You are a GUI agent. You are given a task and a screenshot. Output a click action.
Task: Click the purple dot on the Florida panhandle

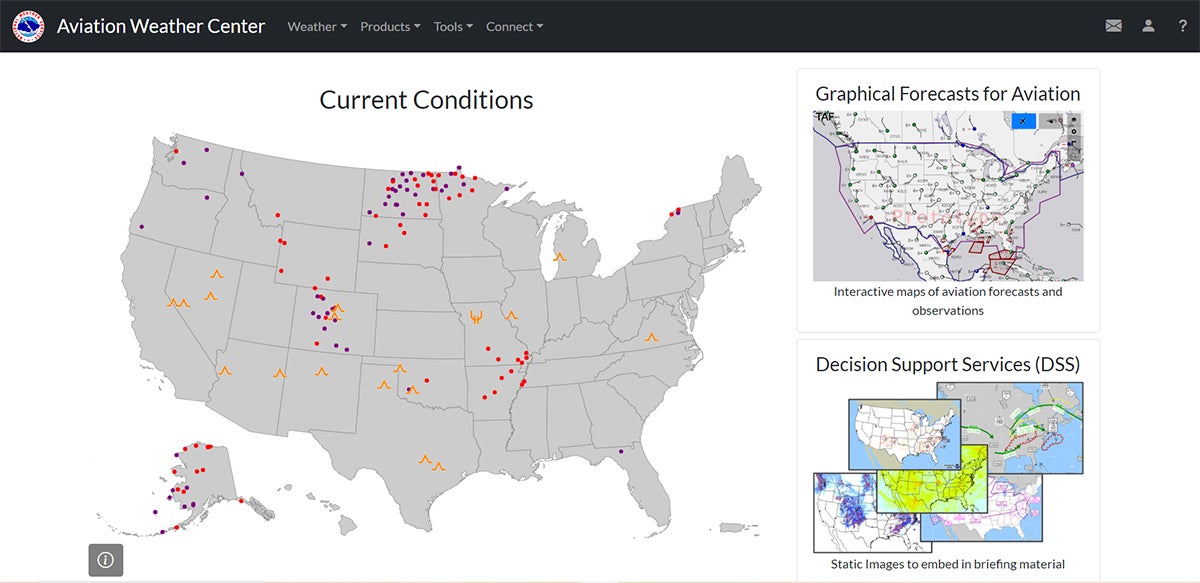pyautogui.click(x=621, y=451)
